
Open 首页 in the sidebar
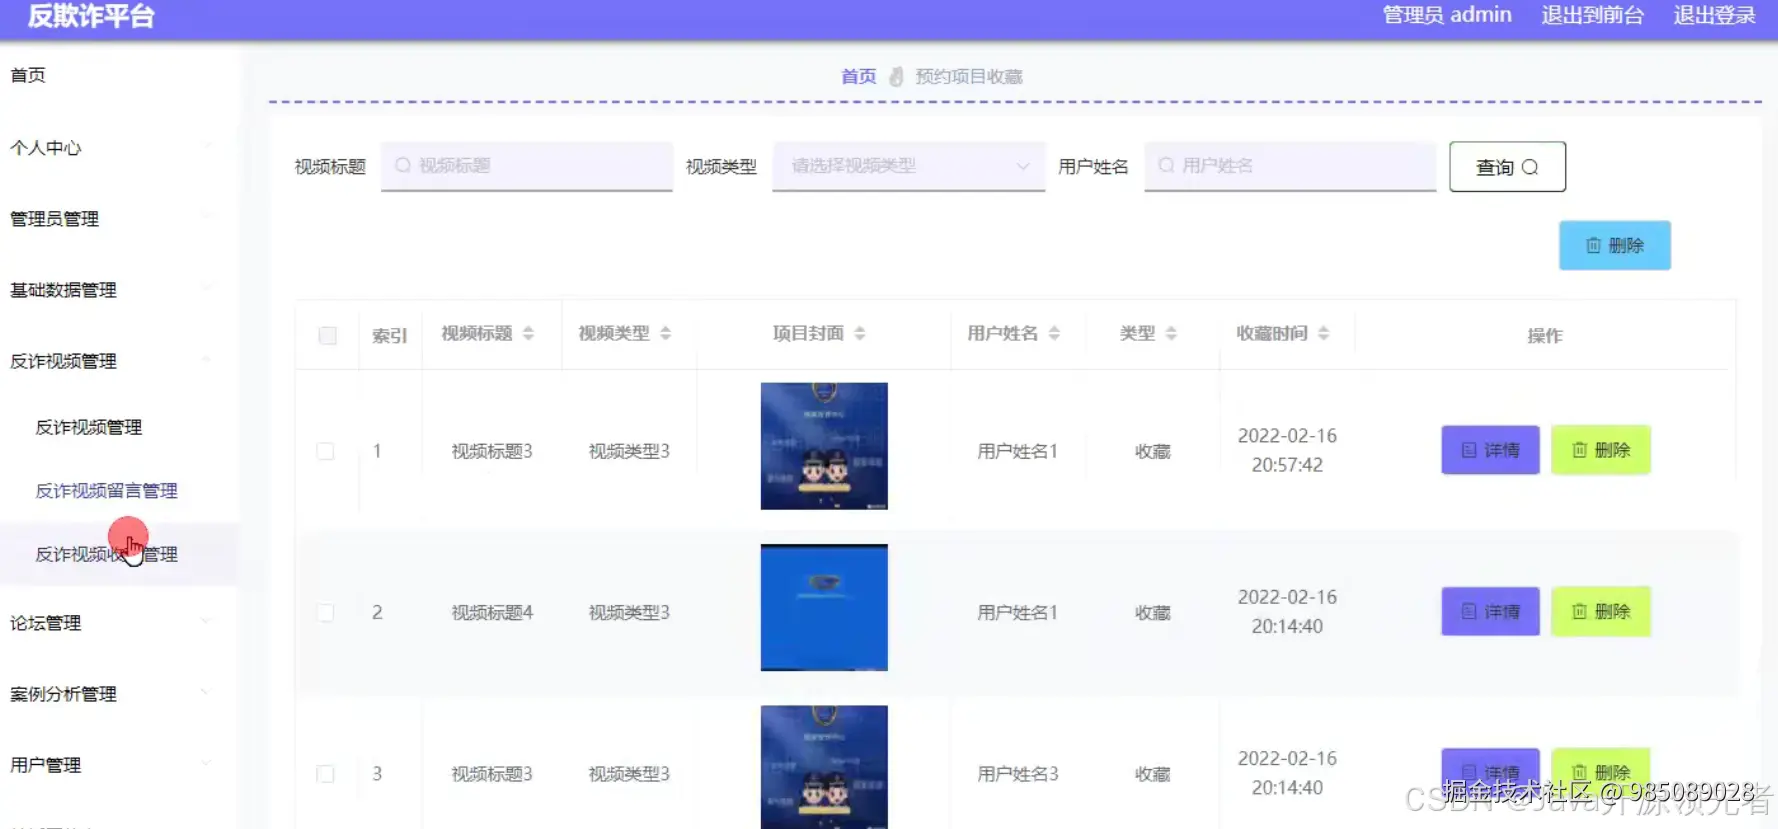[28, 75]
